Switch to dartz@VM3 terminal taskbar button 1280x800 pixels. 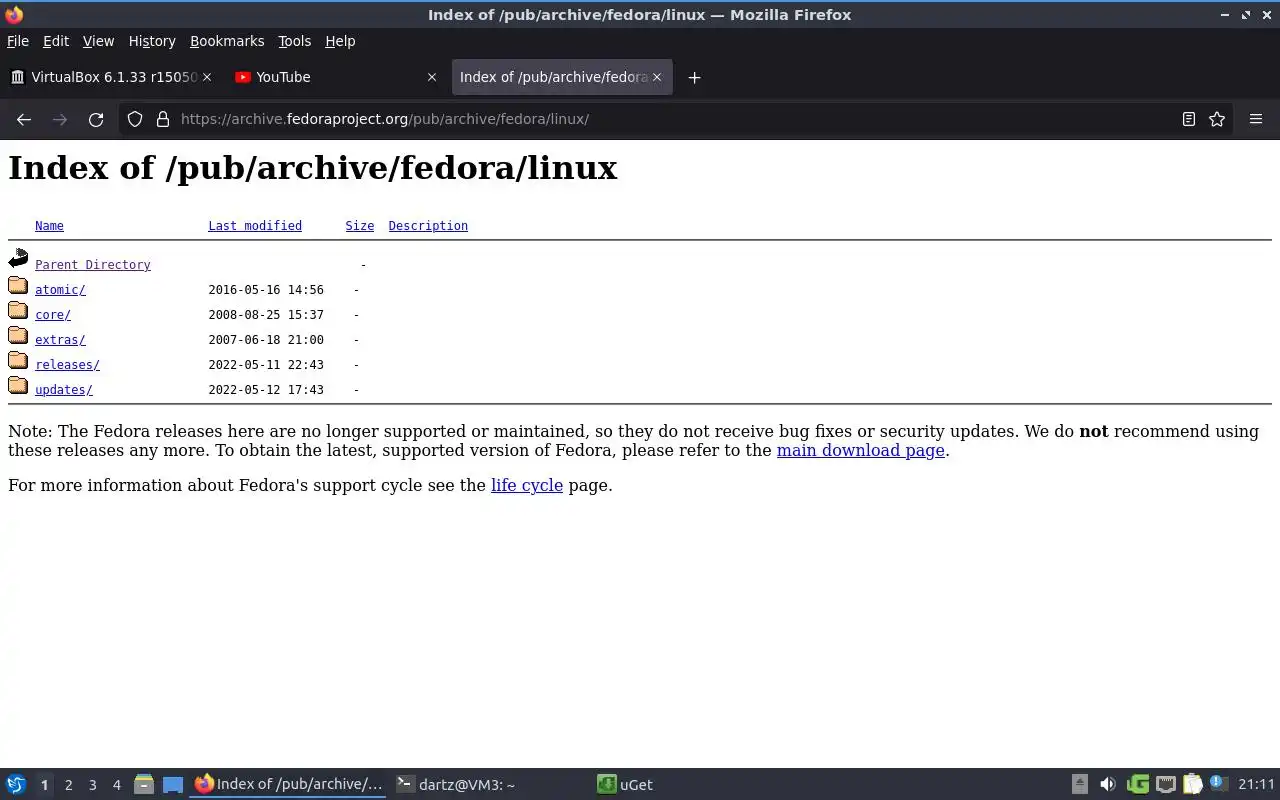click(489, 784)
